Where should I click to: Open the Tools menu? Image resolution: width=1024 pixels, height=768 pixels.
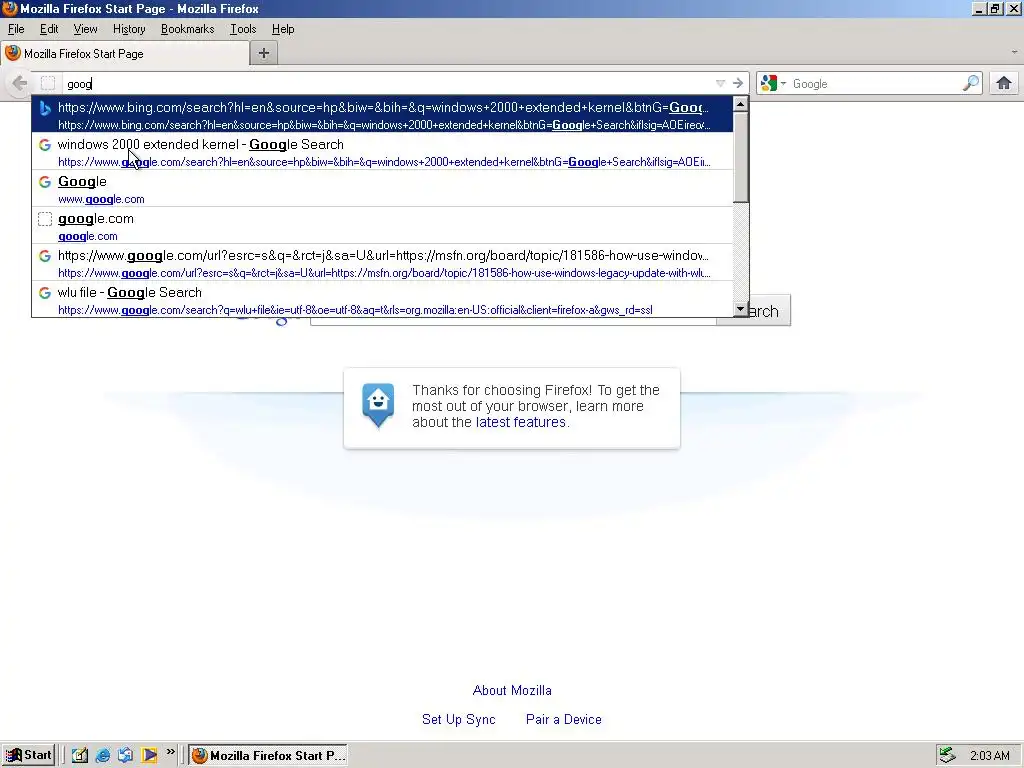tap(243, 29)
